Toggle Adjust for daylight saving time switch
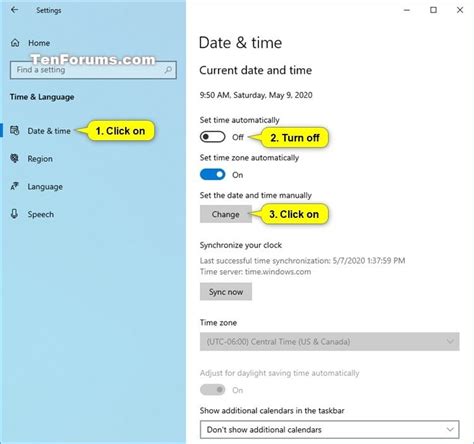This screenshot has width=474, height=444. pyautogui.click(x=213, y=389)
